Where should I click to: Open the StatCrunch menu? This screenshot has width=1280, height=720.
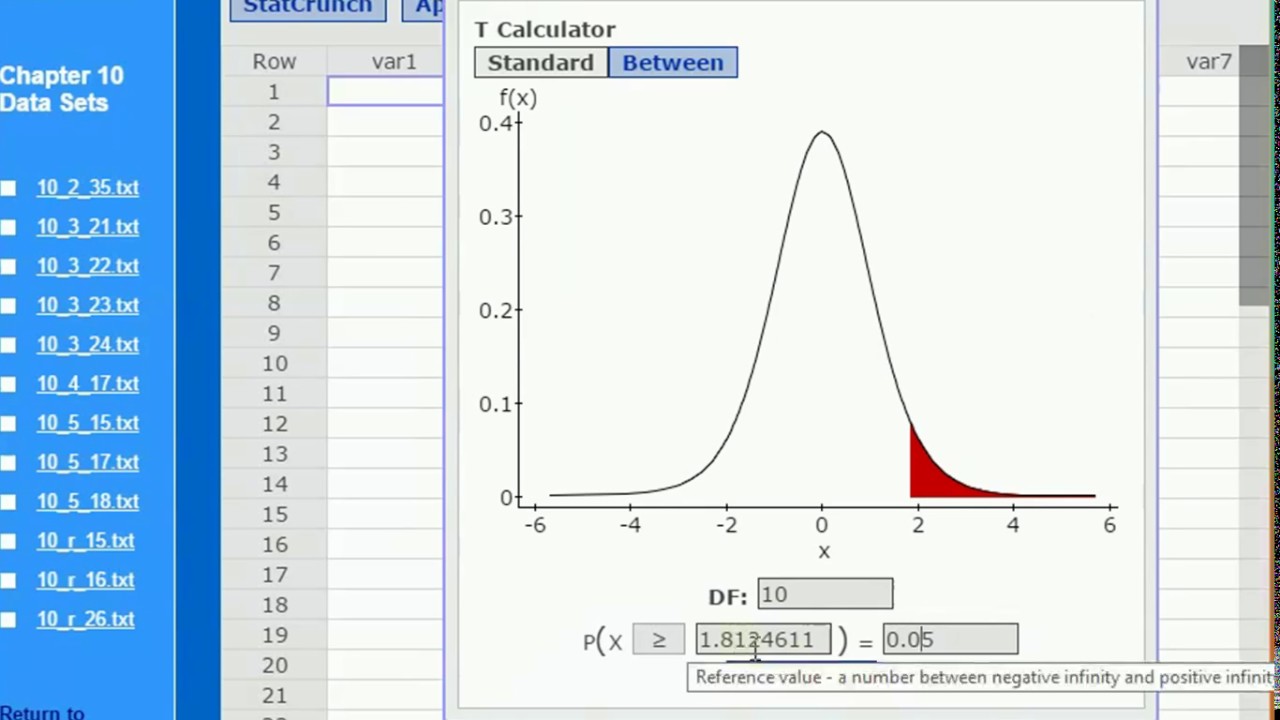[x=308, y=8]
